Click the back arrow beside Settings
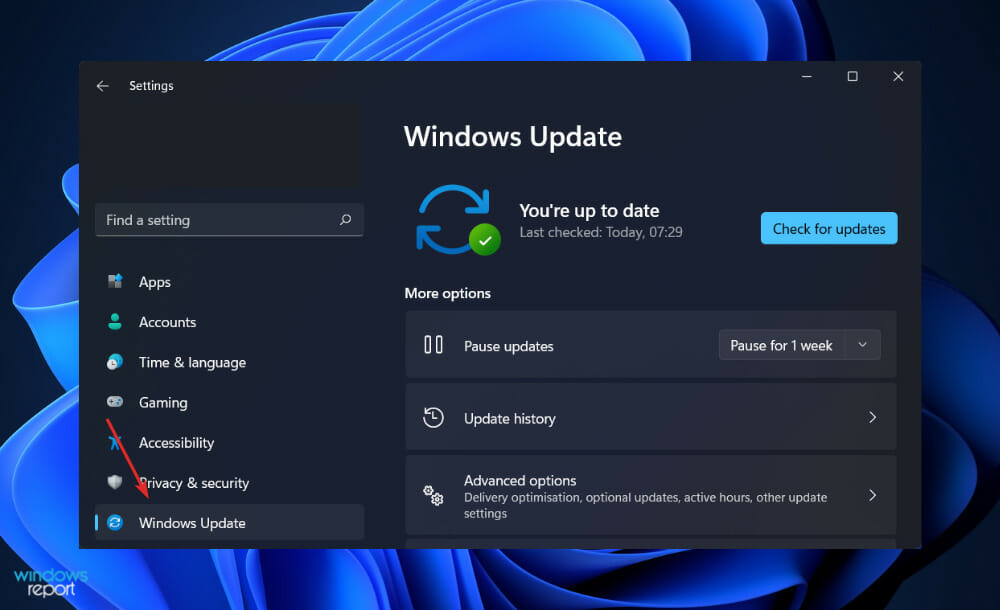 tap(102, 86)
